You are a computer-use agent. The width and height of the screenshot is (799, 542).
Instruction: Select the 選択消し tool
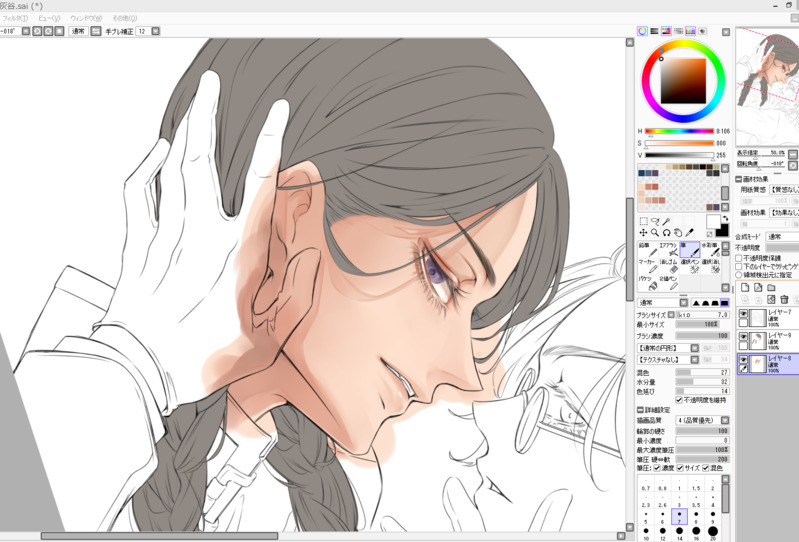click(710, 266)
